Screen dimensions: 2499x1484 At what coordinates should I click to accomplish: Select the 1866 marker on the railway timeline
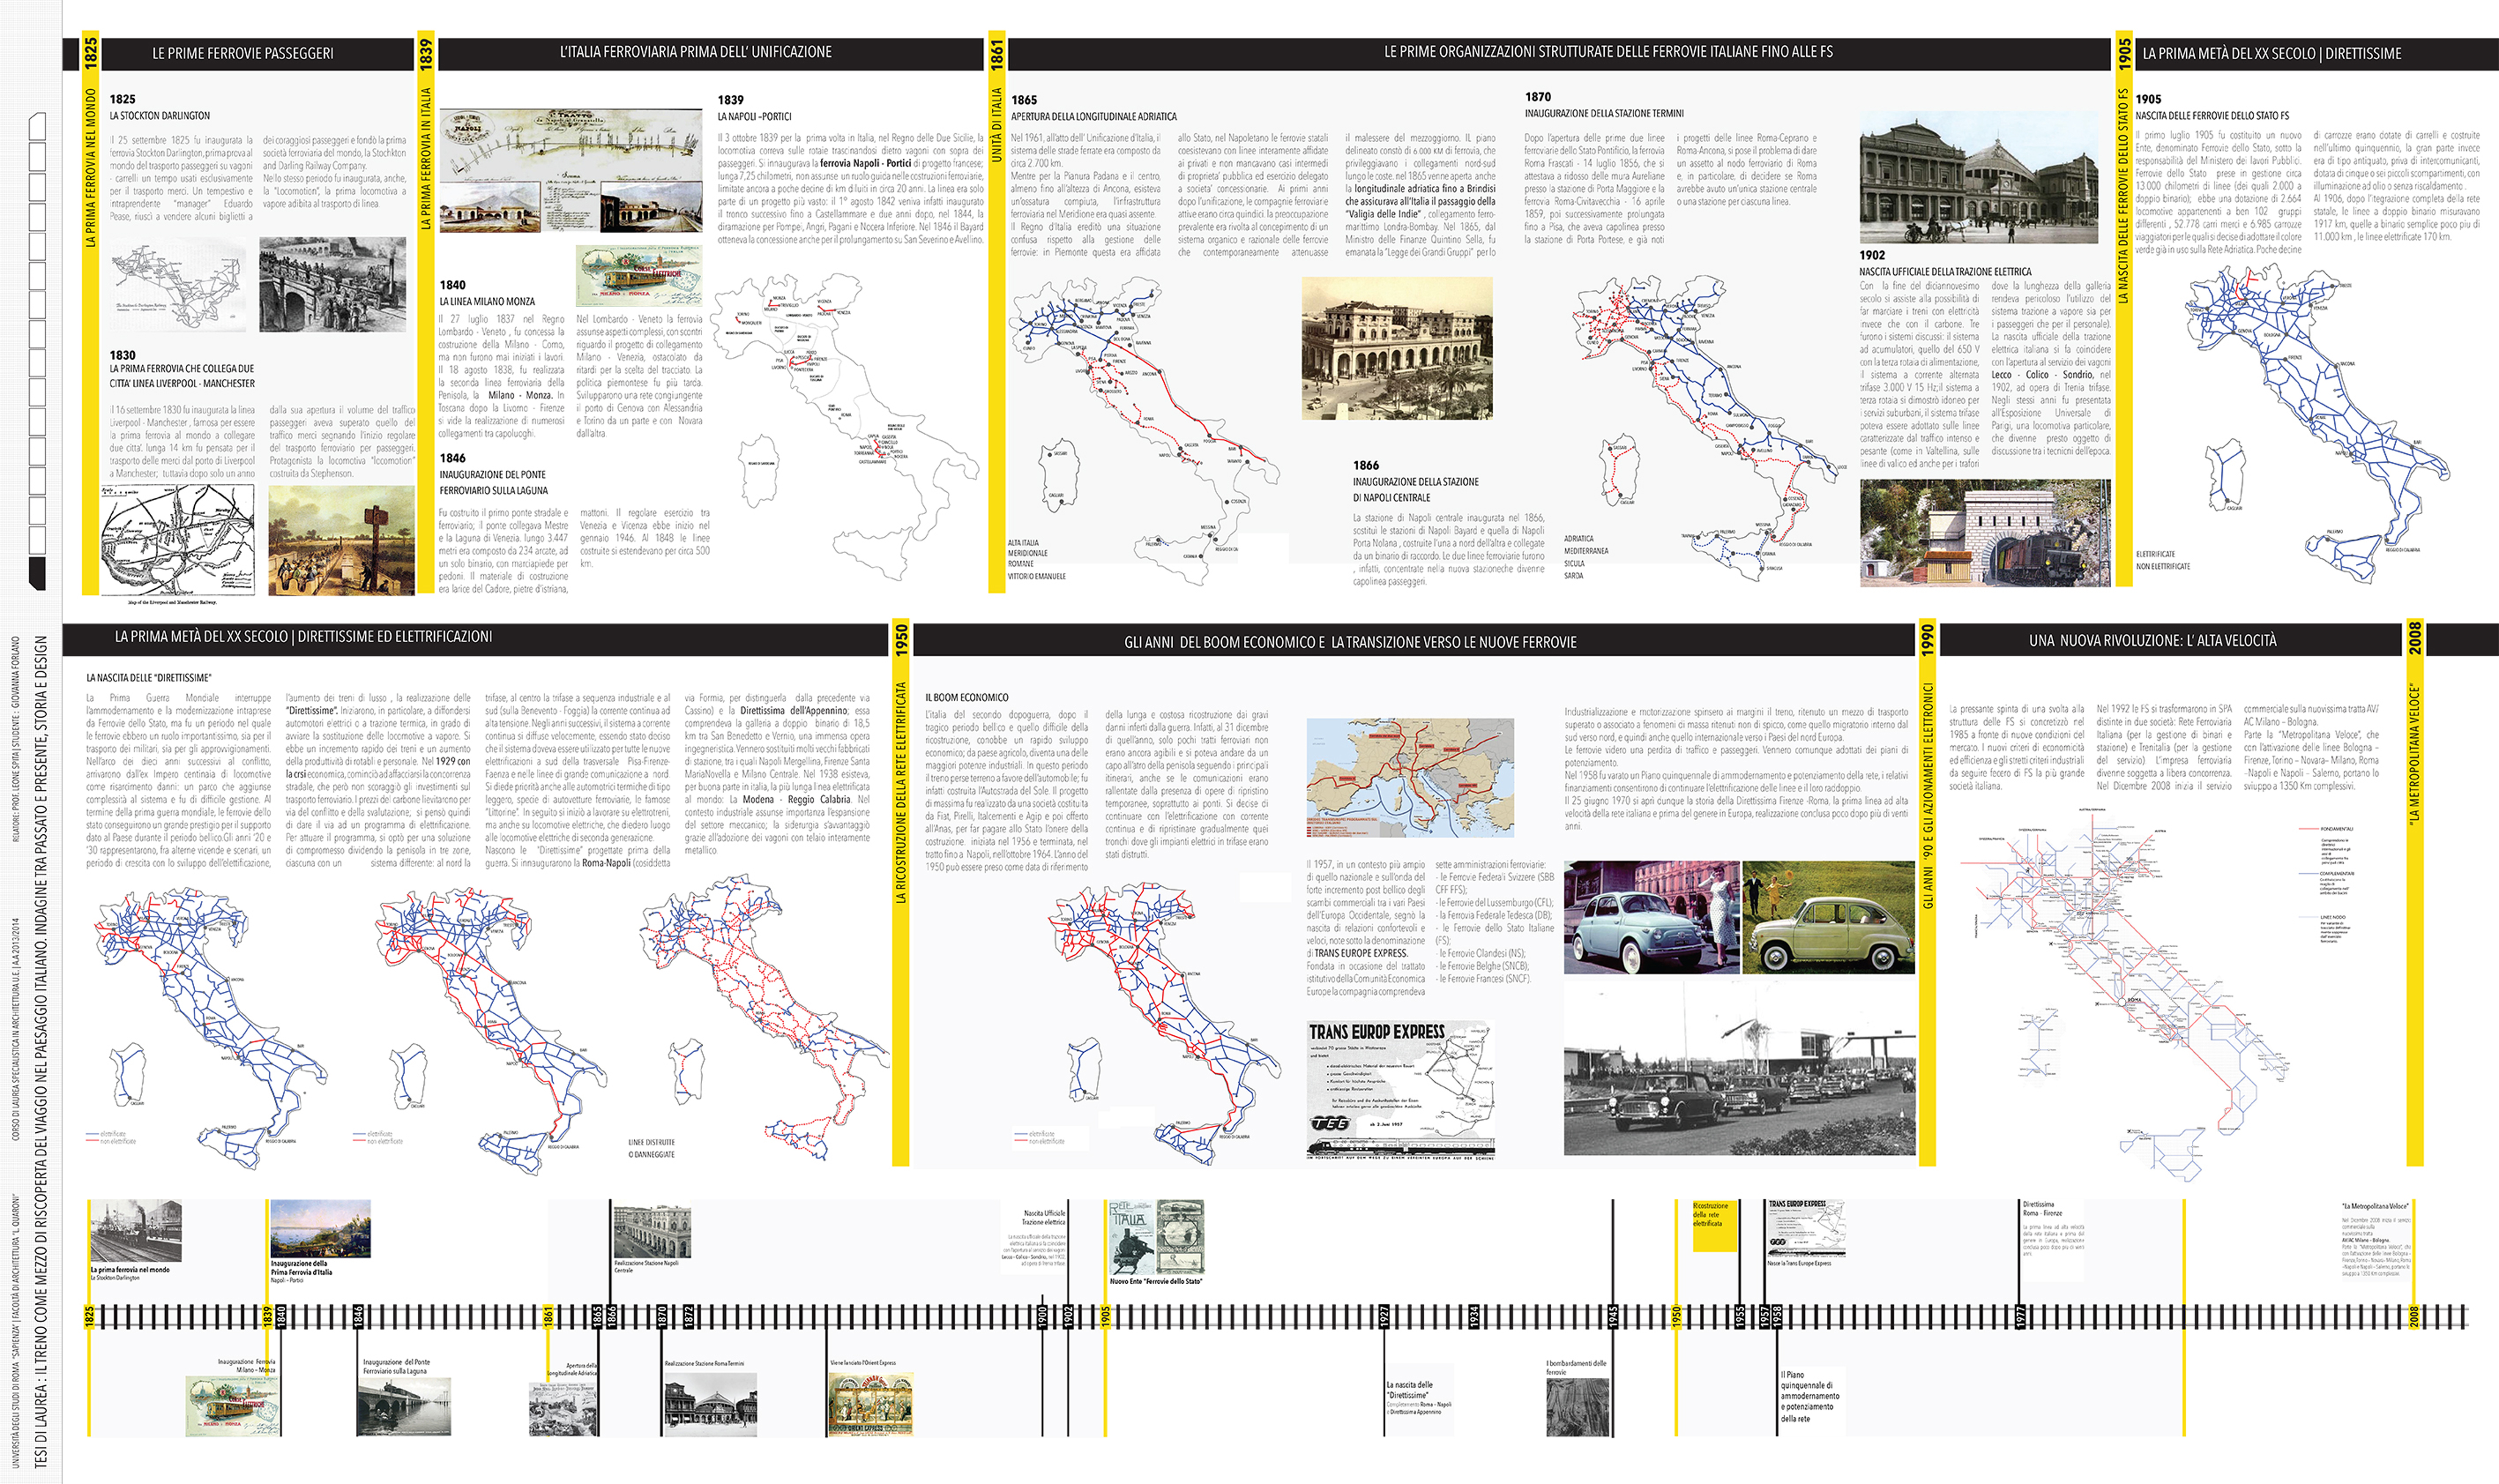click(612, 1317)
